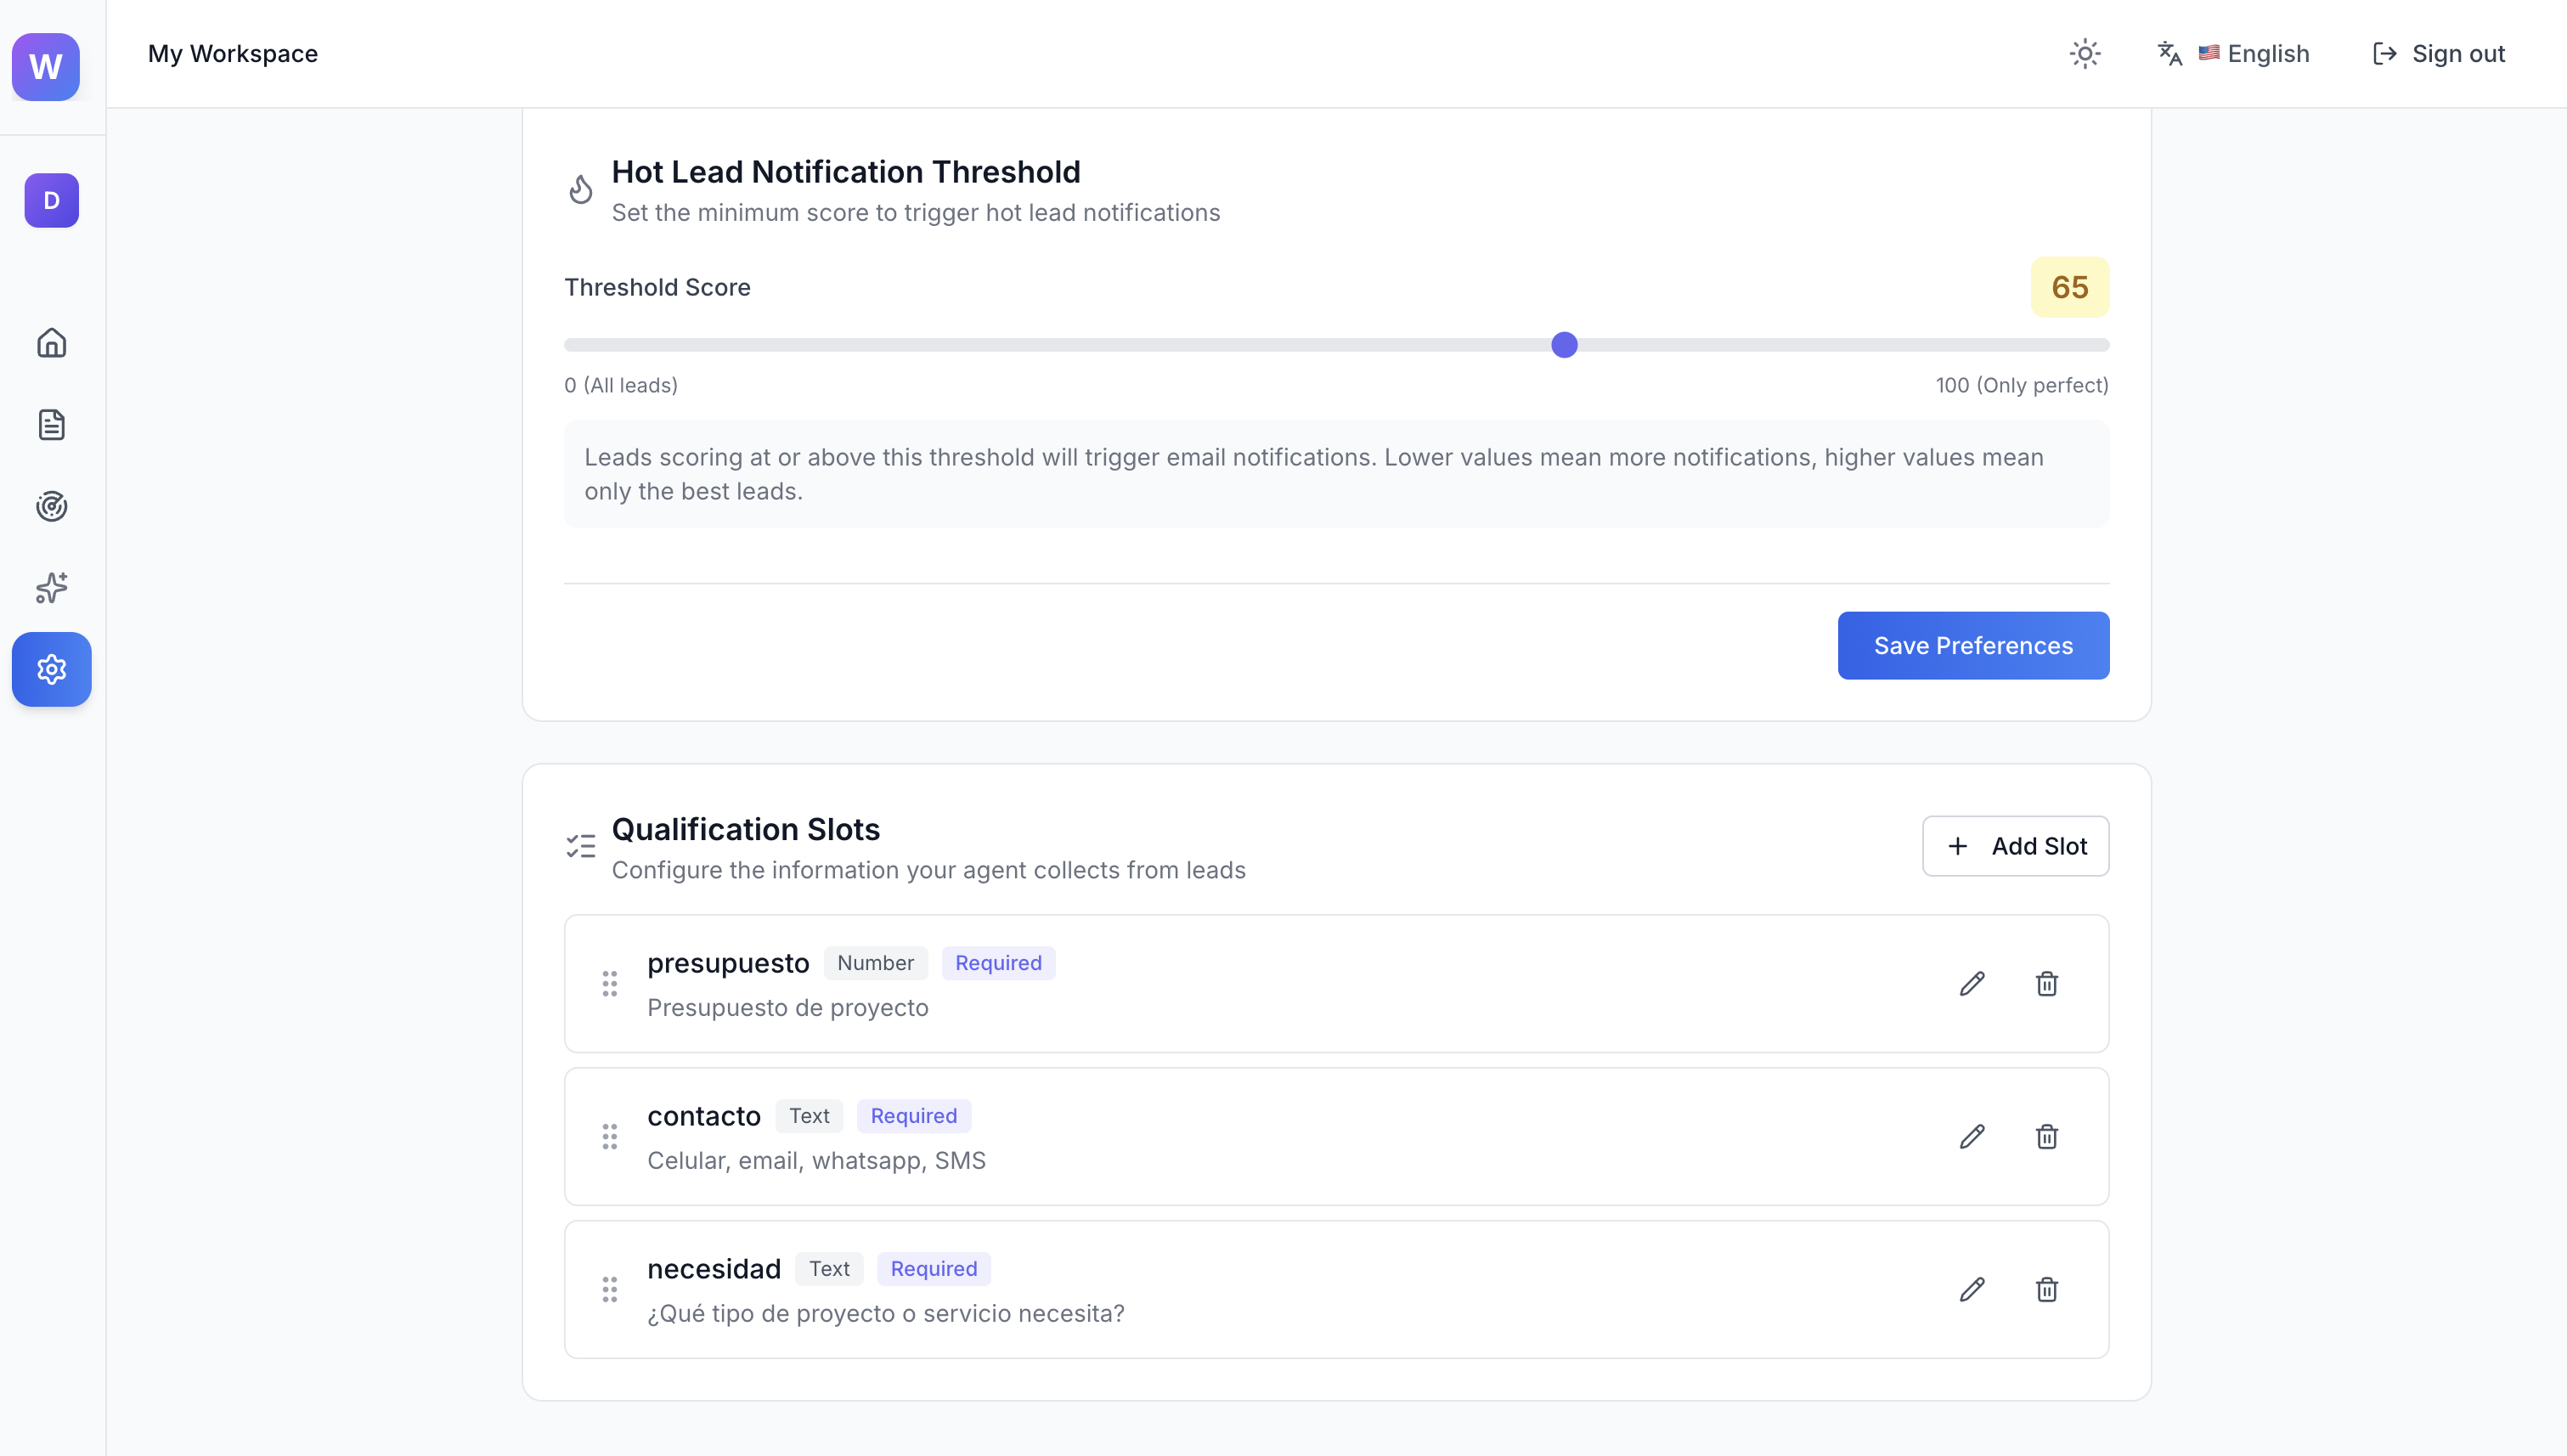This screenshot has height=1456, width=2567.
Task: Delete the presupuesto slot with the trash icon
Action: (x=2046, y=984)
